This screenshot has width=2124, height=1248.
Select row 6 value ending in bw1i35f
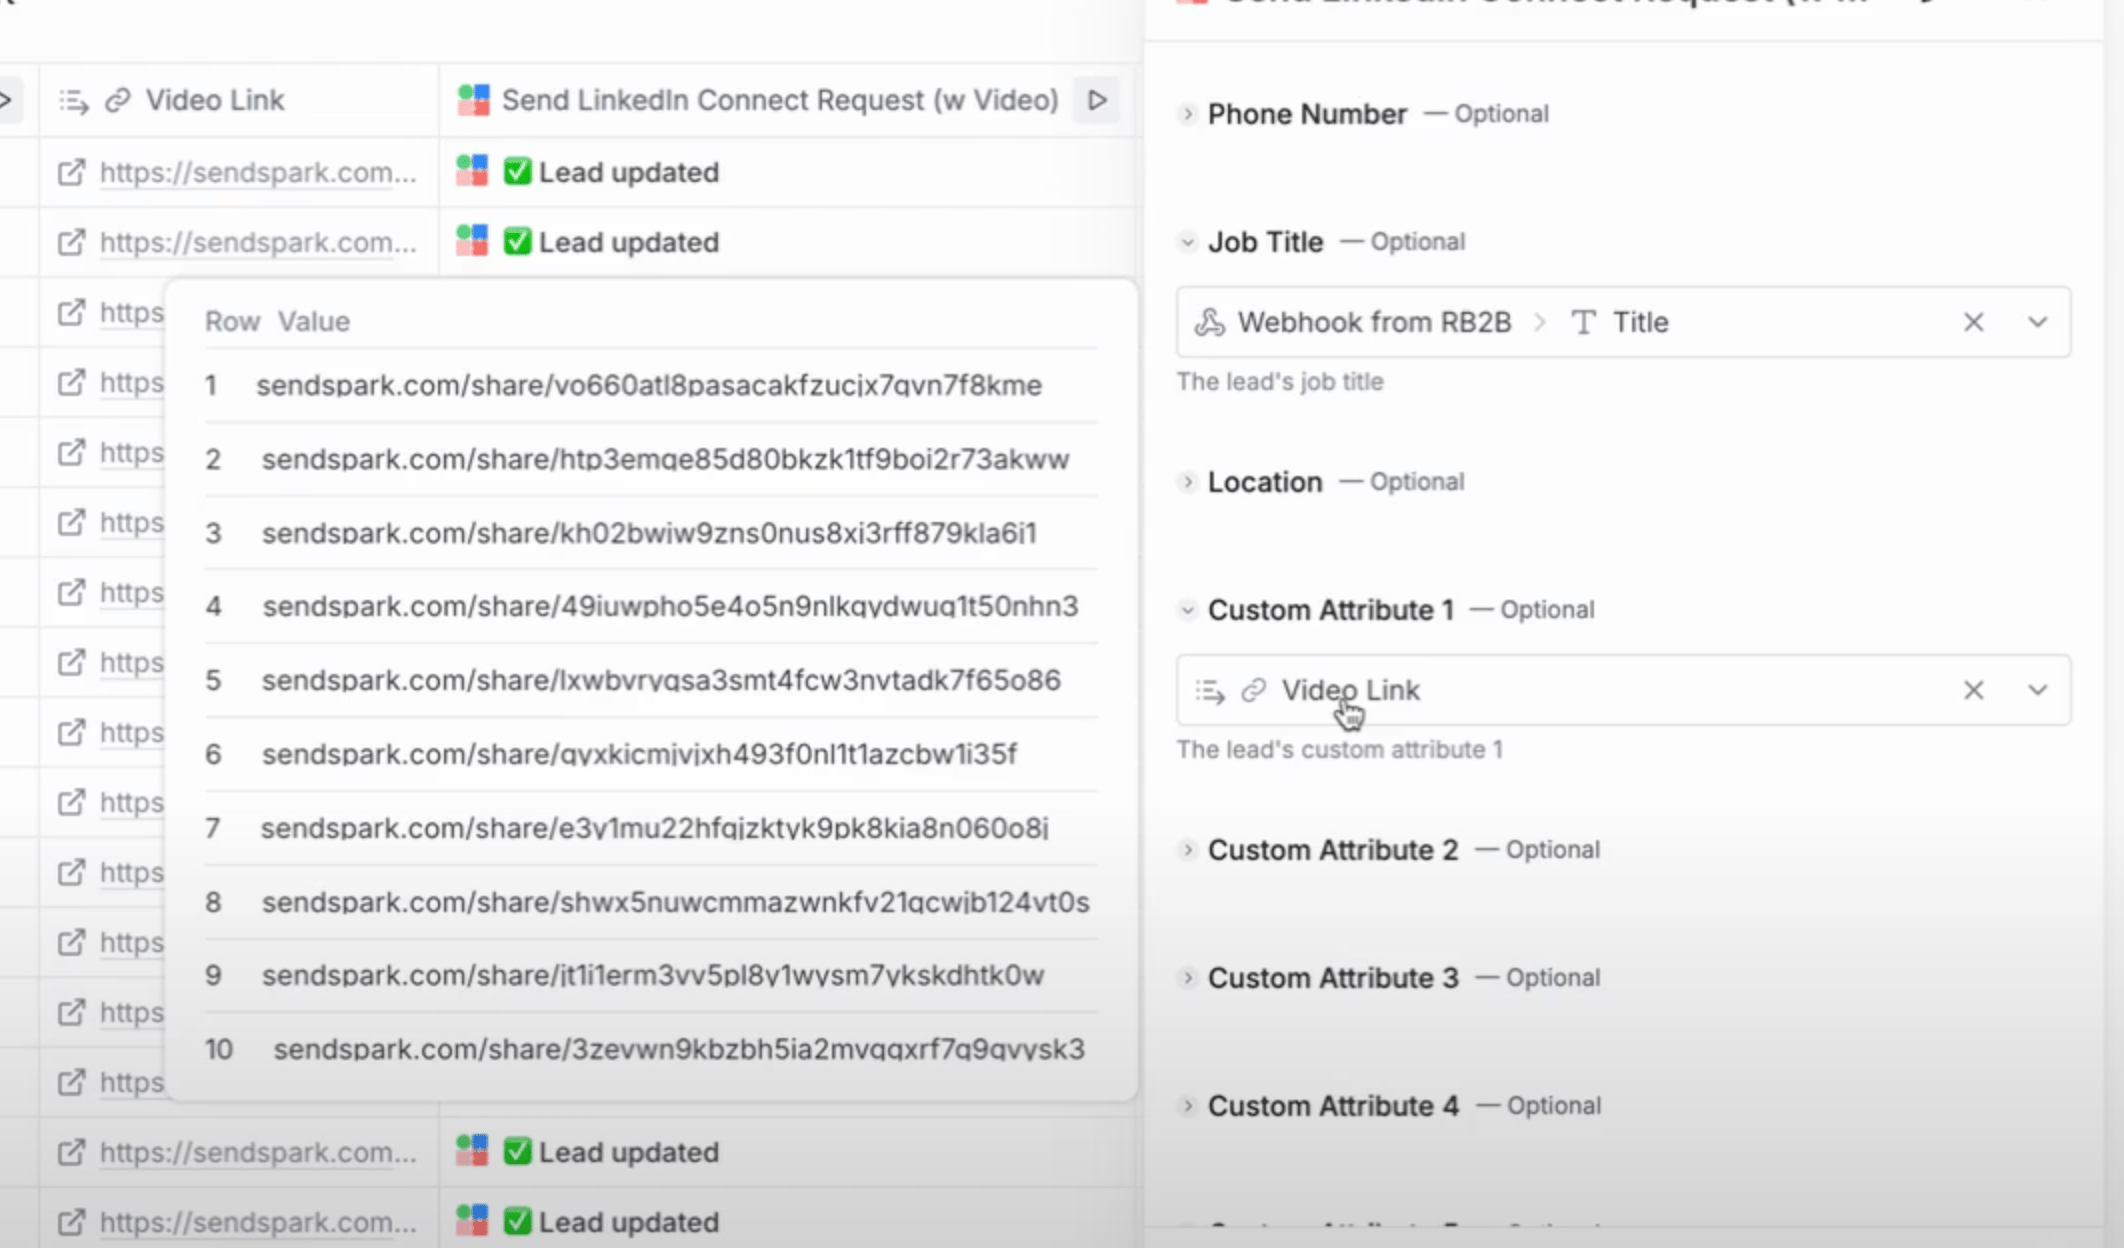pyautogui.click(x=640, y=754)
